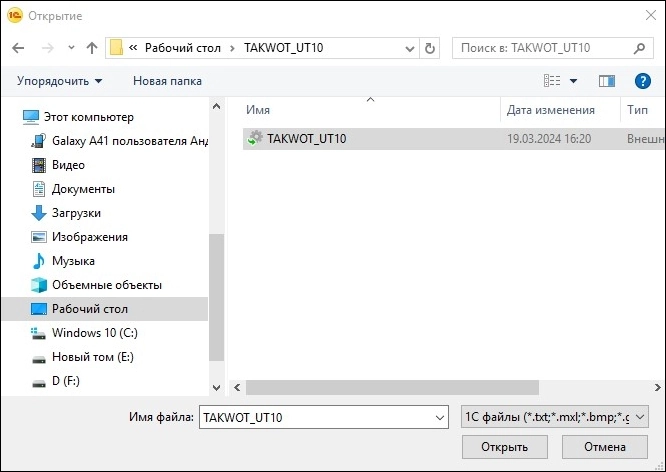Image resolution: width=666 pixels, height=472 pixels.
Task: Click the magnifier search icon
Action: [x=639, y=48]
